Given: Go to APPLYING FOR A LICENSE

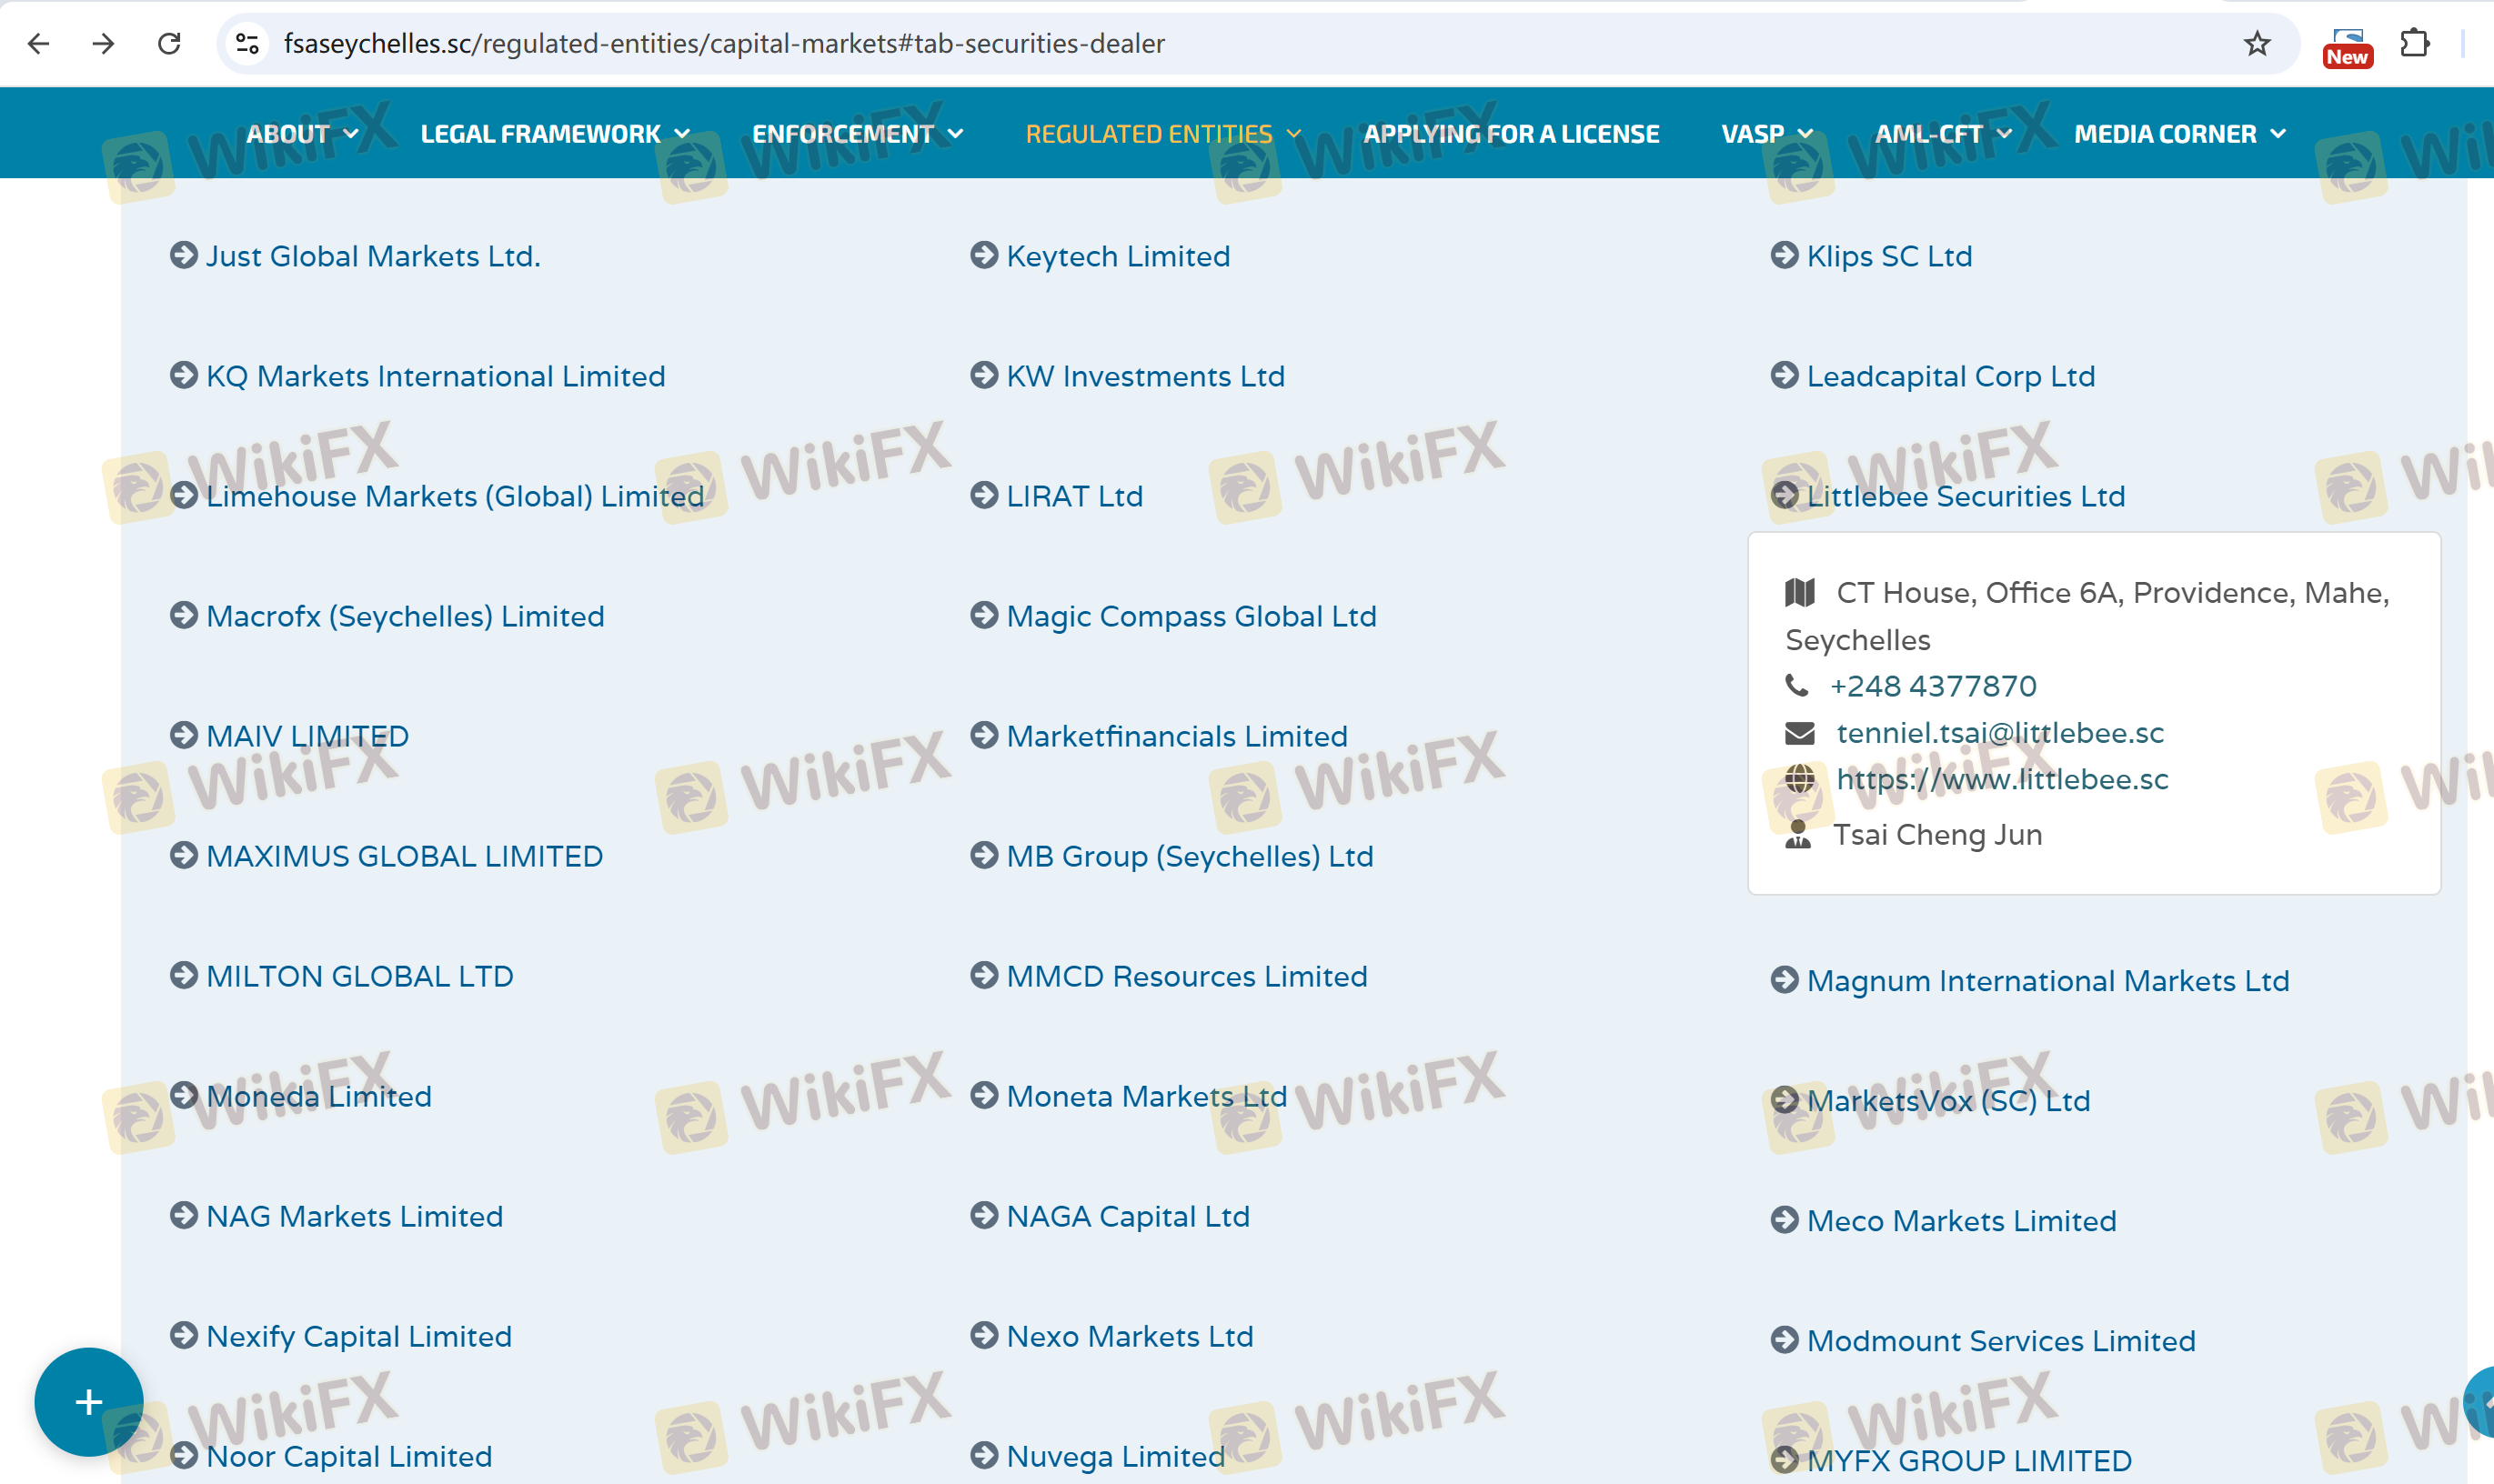Looking at the screenshot, I should pos(1510,133).
